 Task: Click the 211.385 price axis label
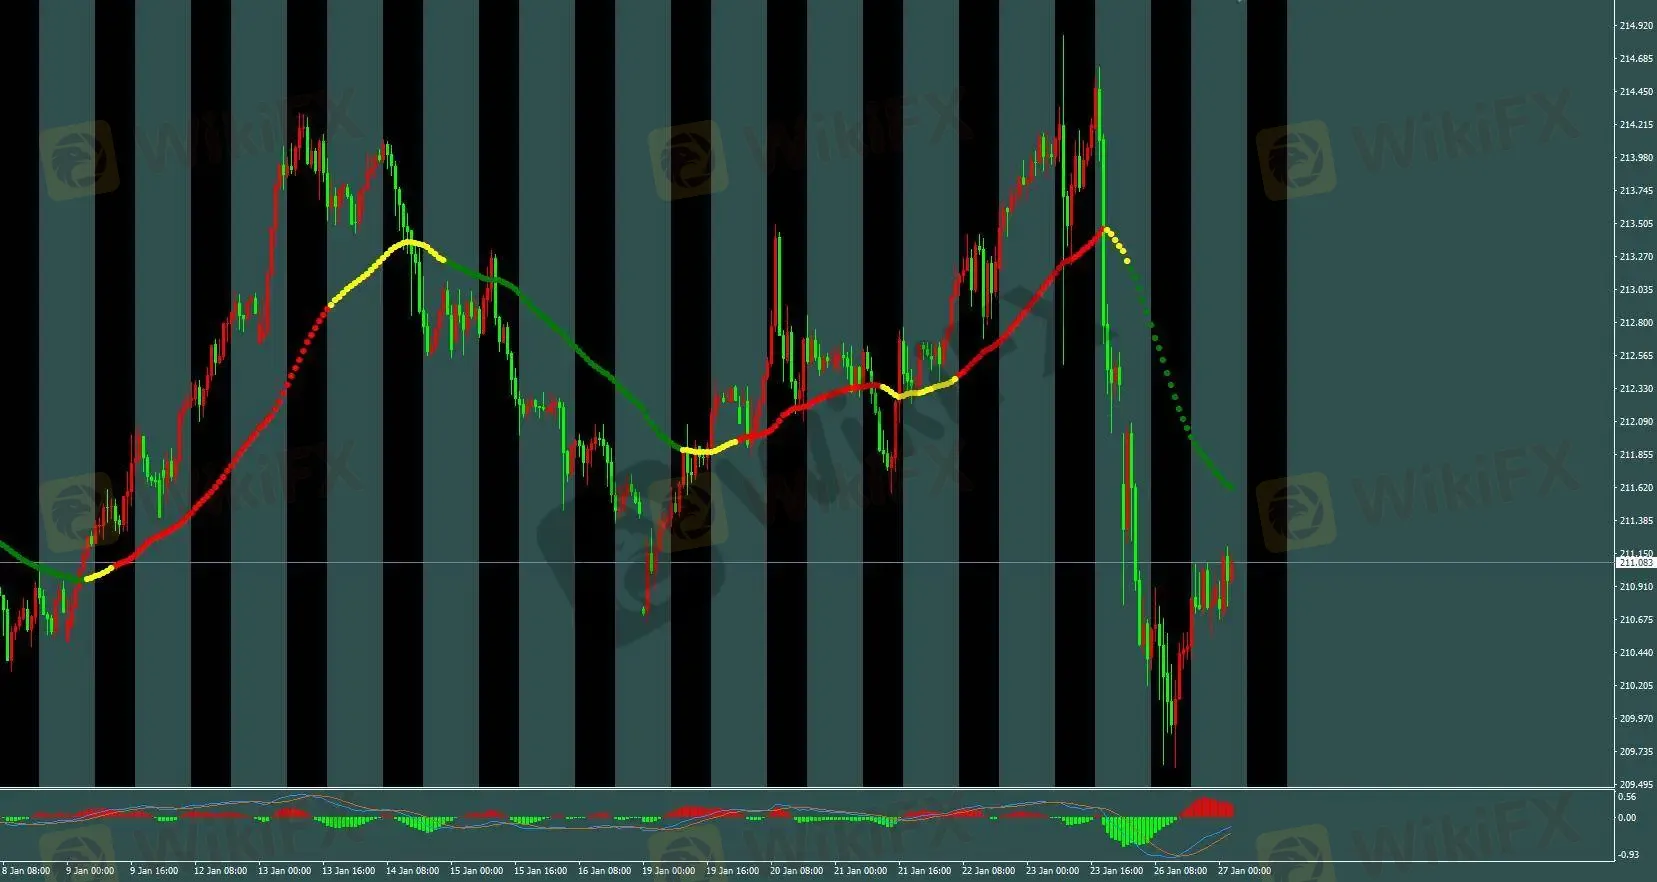pos(1636,521)
